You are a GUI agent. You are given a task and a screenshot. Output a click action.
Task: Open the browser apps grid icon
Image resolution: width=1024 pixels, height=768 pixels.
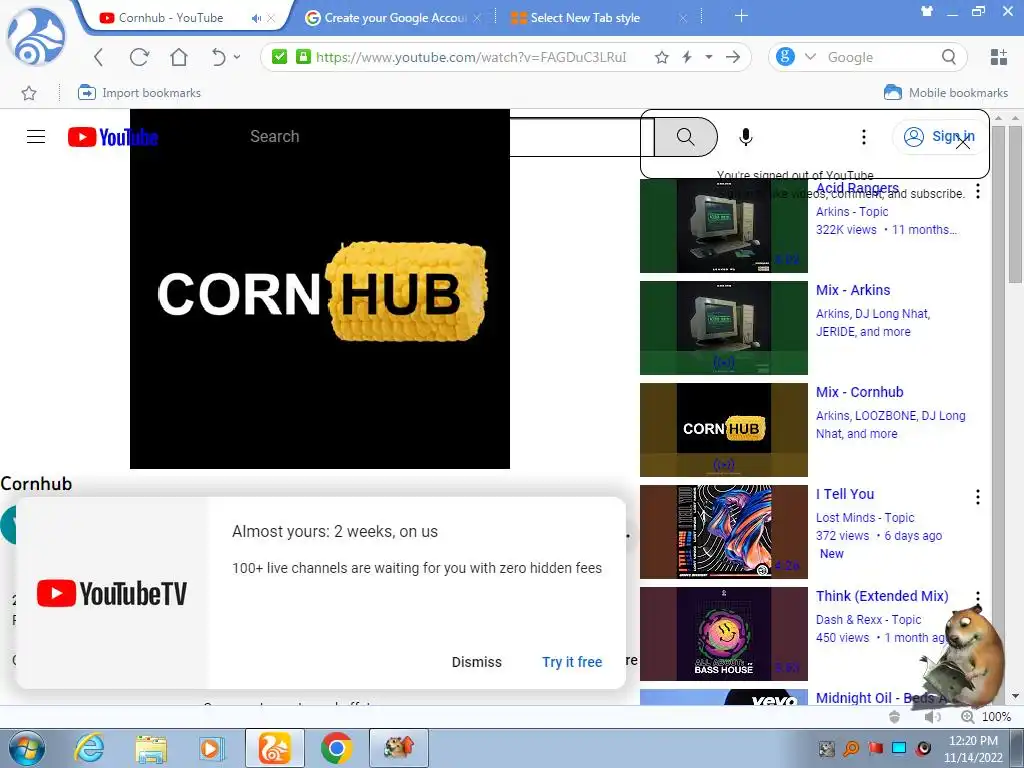(999, 57)
